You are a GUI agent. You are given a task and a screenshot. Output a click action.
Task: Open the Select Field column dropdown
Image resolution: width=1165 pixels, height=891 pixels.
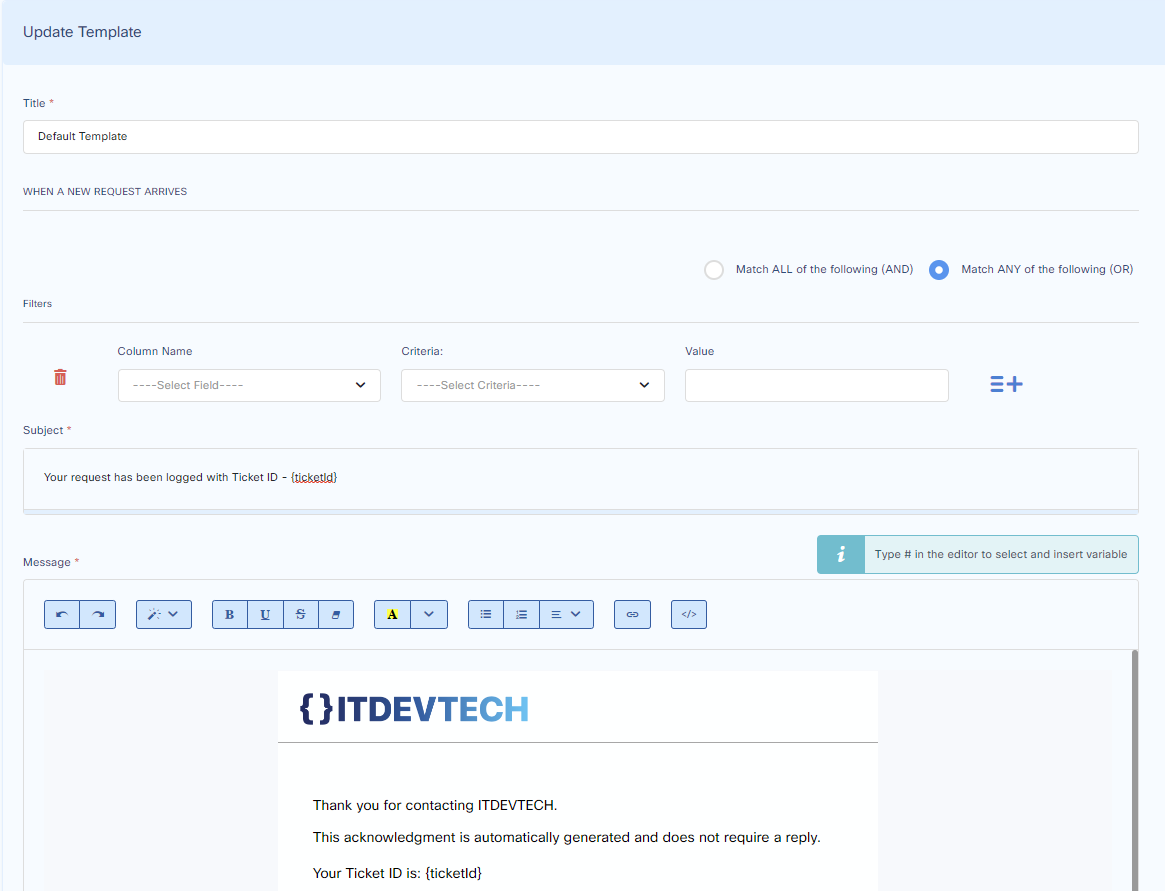pyautogui.click(x=249, y=385)
